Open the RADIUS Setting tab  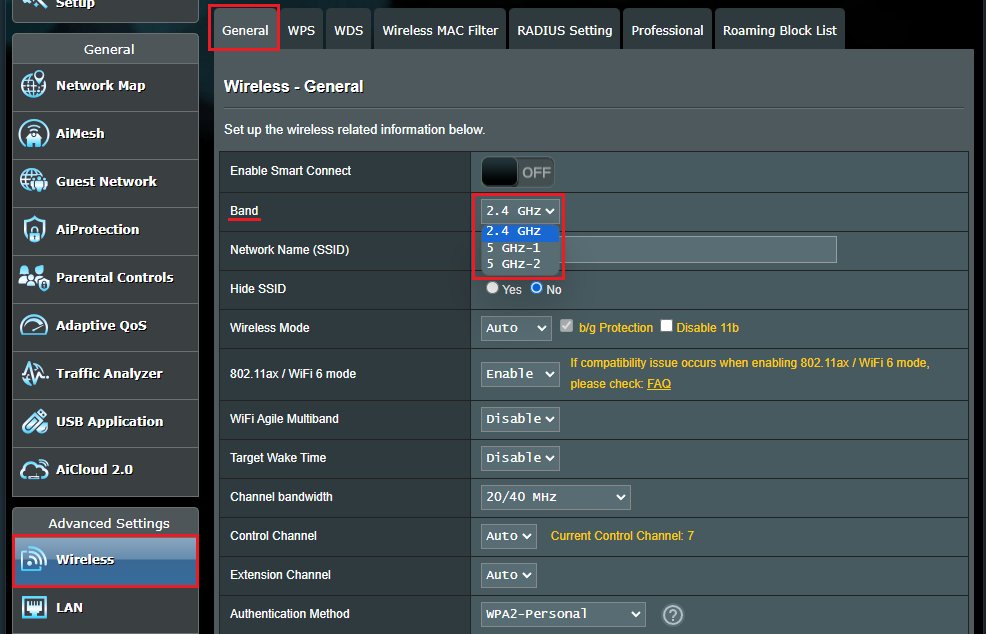pyautogui.click(x=565, y=30)
